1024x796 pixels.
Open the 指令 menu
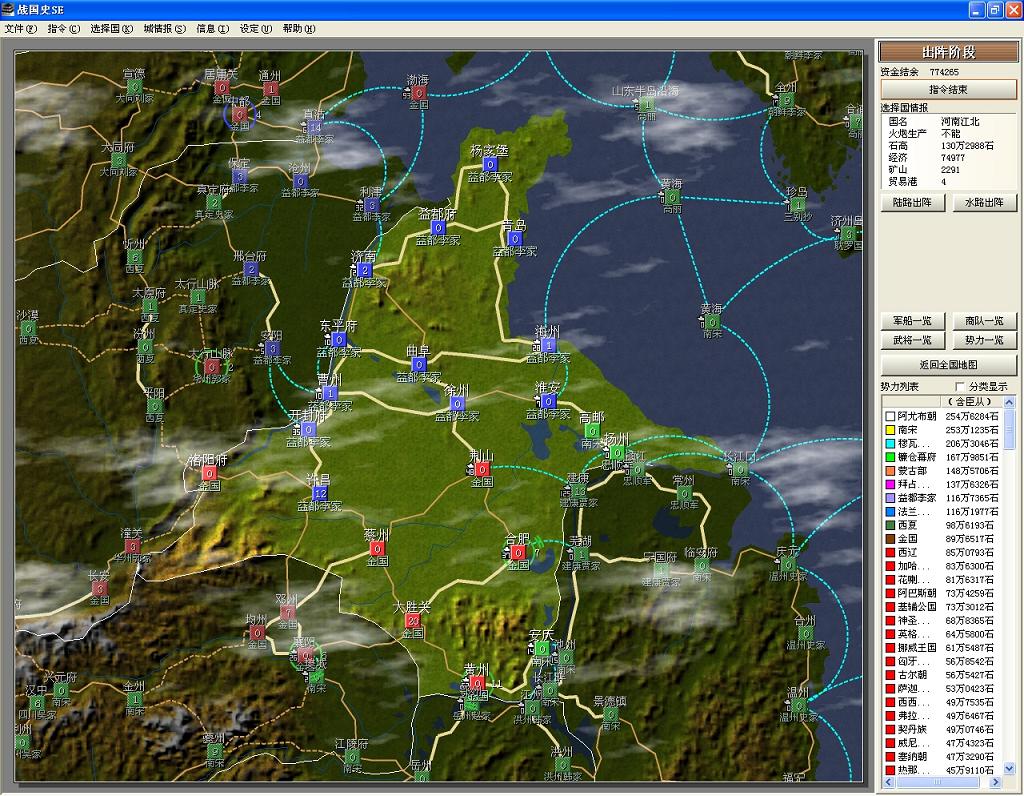click(62, 29)
